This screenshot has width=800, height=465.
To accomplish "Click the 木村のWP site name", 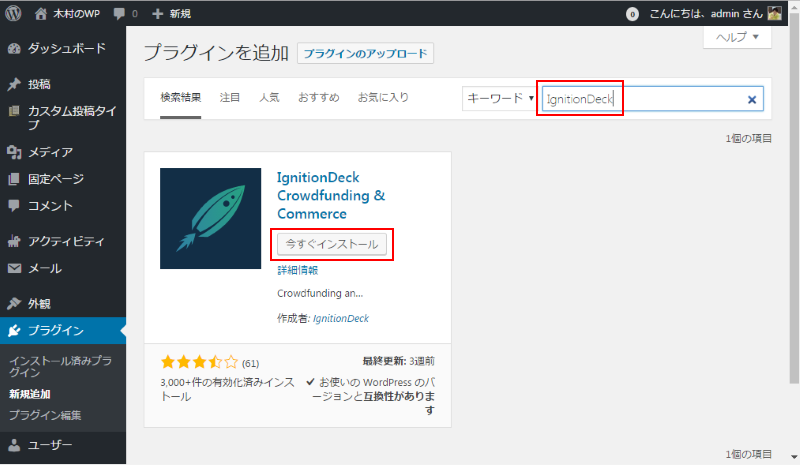I will click(77, 14).
